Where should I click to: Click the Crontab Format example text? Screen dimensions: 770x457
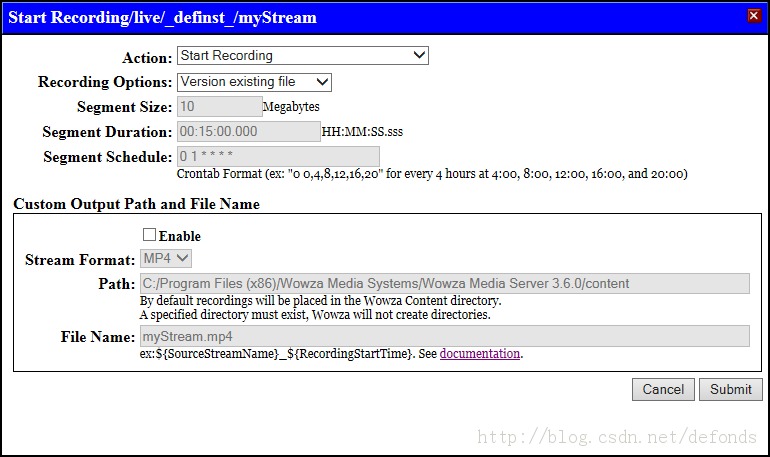[x=432, y=174]
